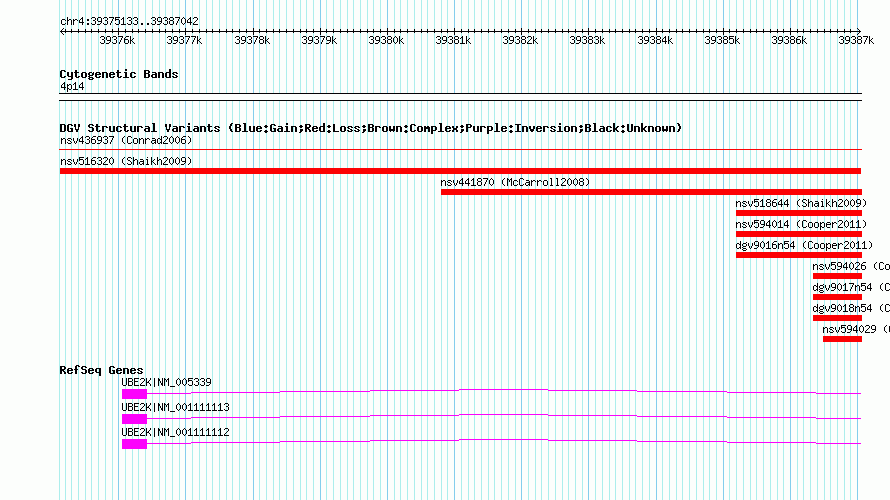Screen dimensions: 890x500
Task: Click the red bar under nsv594026
Action: [837, 276]
